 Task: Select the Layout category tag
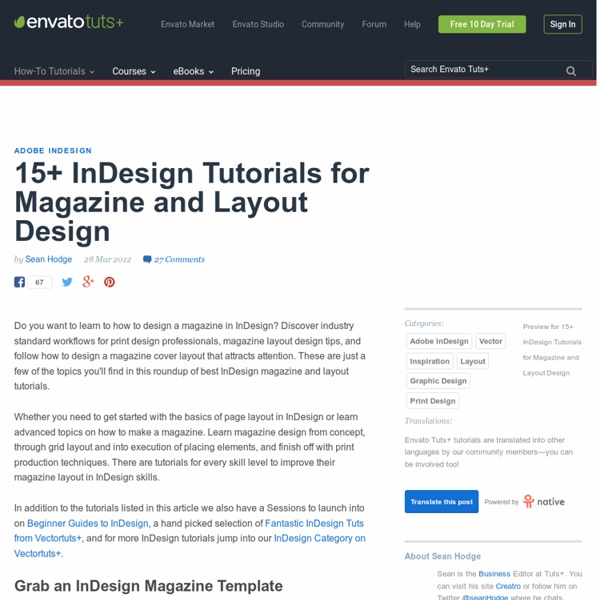tap(473, 361)
